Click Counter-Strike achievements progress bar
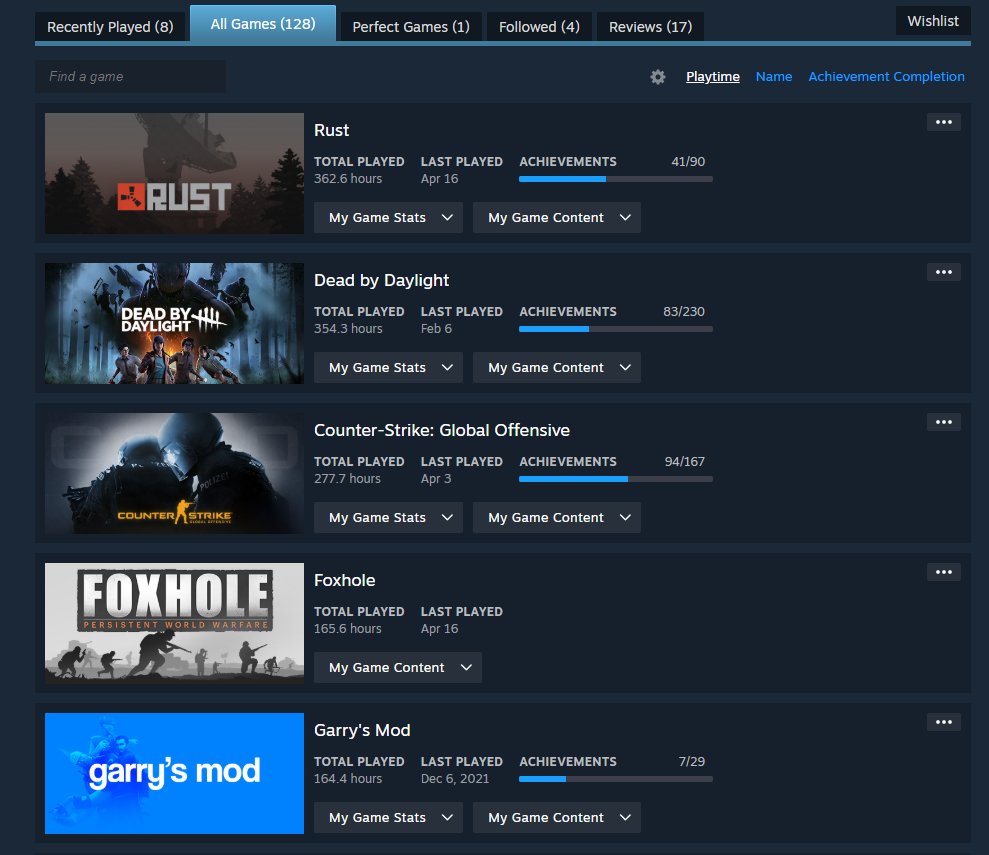This screenshot has height=855, width=989. (x=616, y=479)
